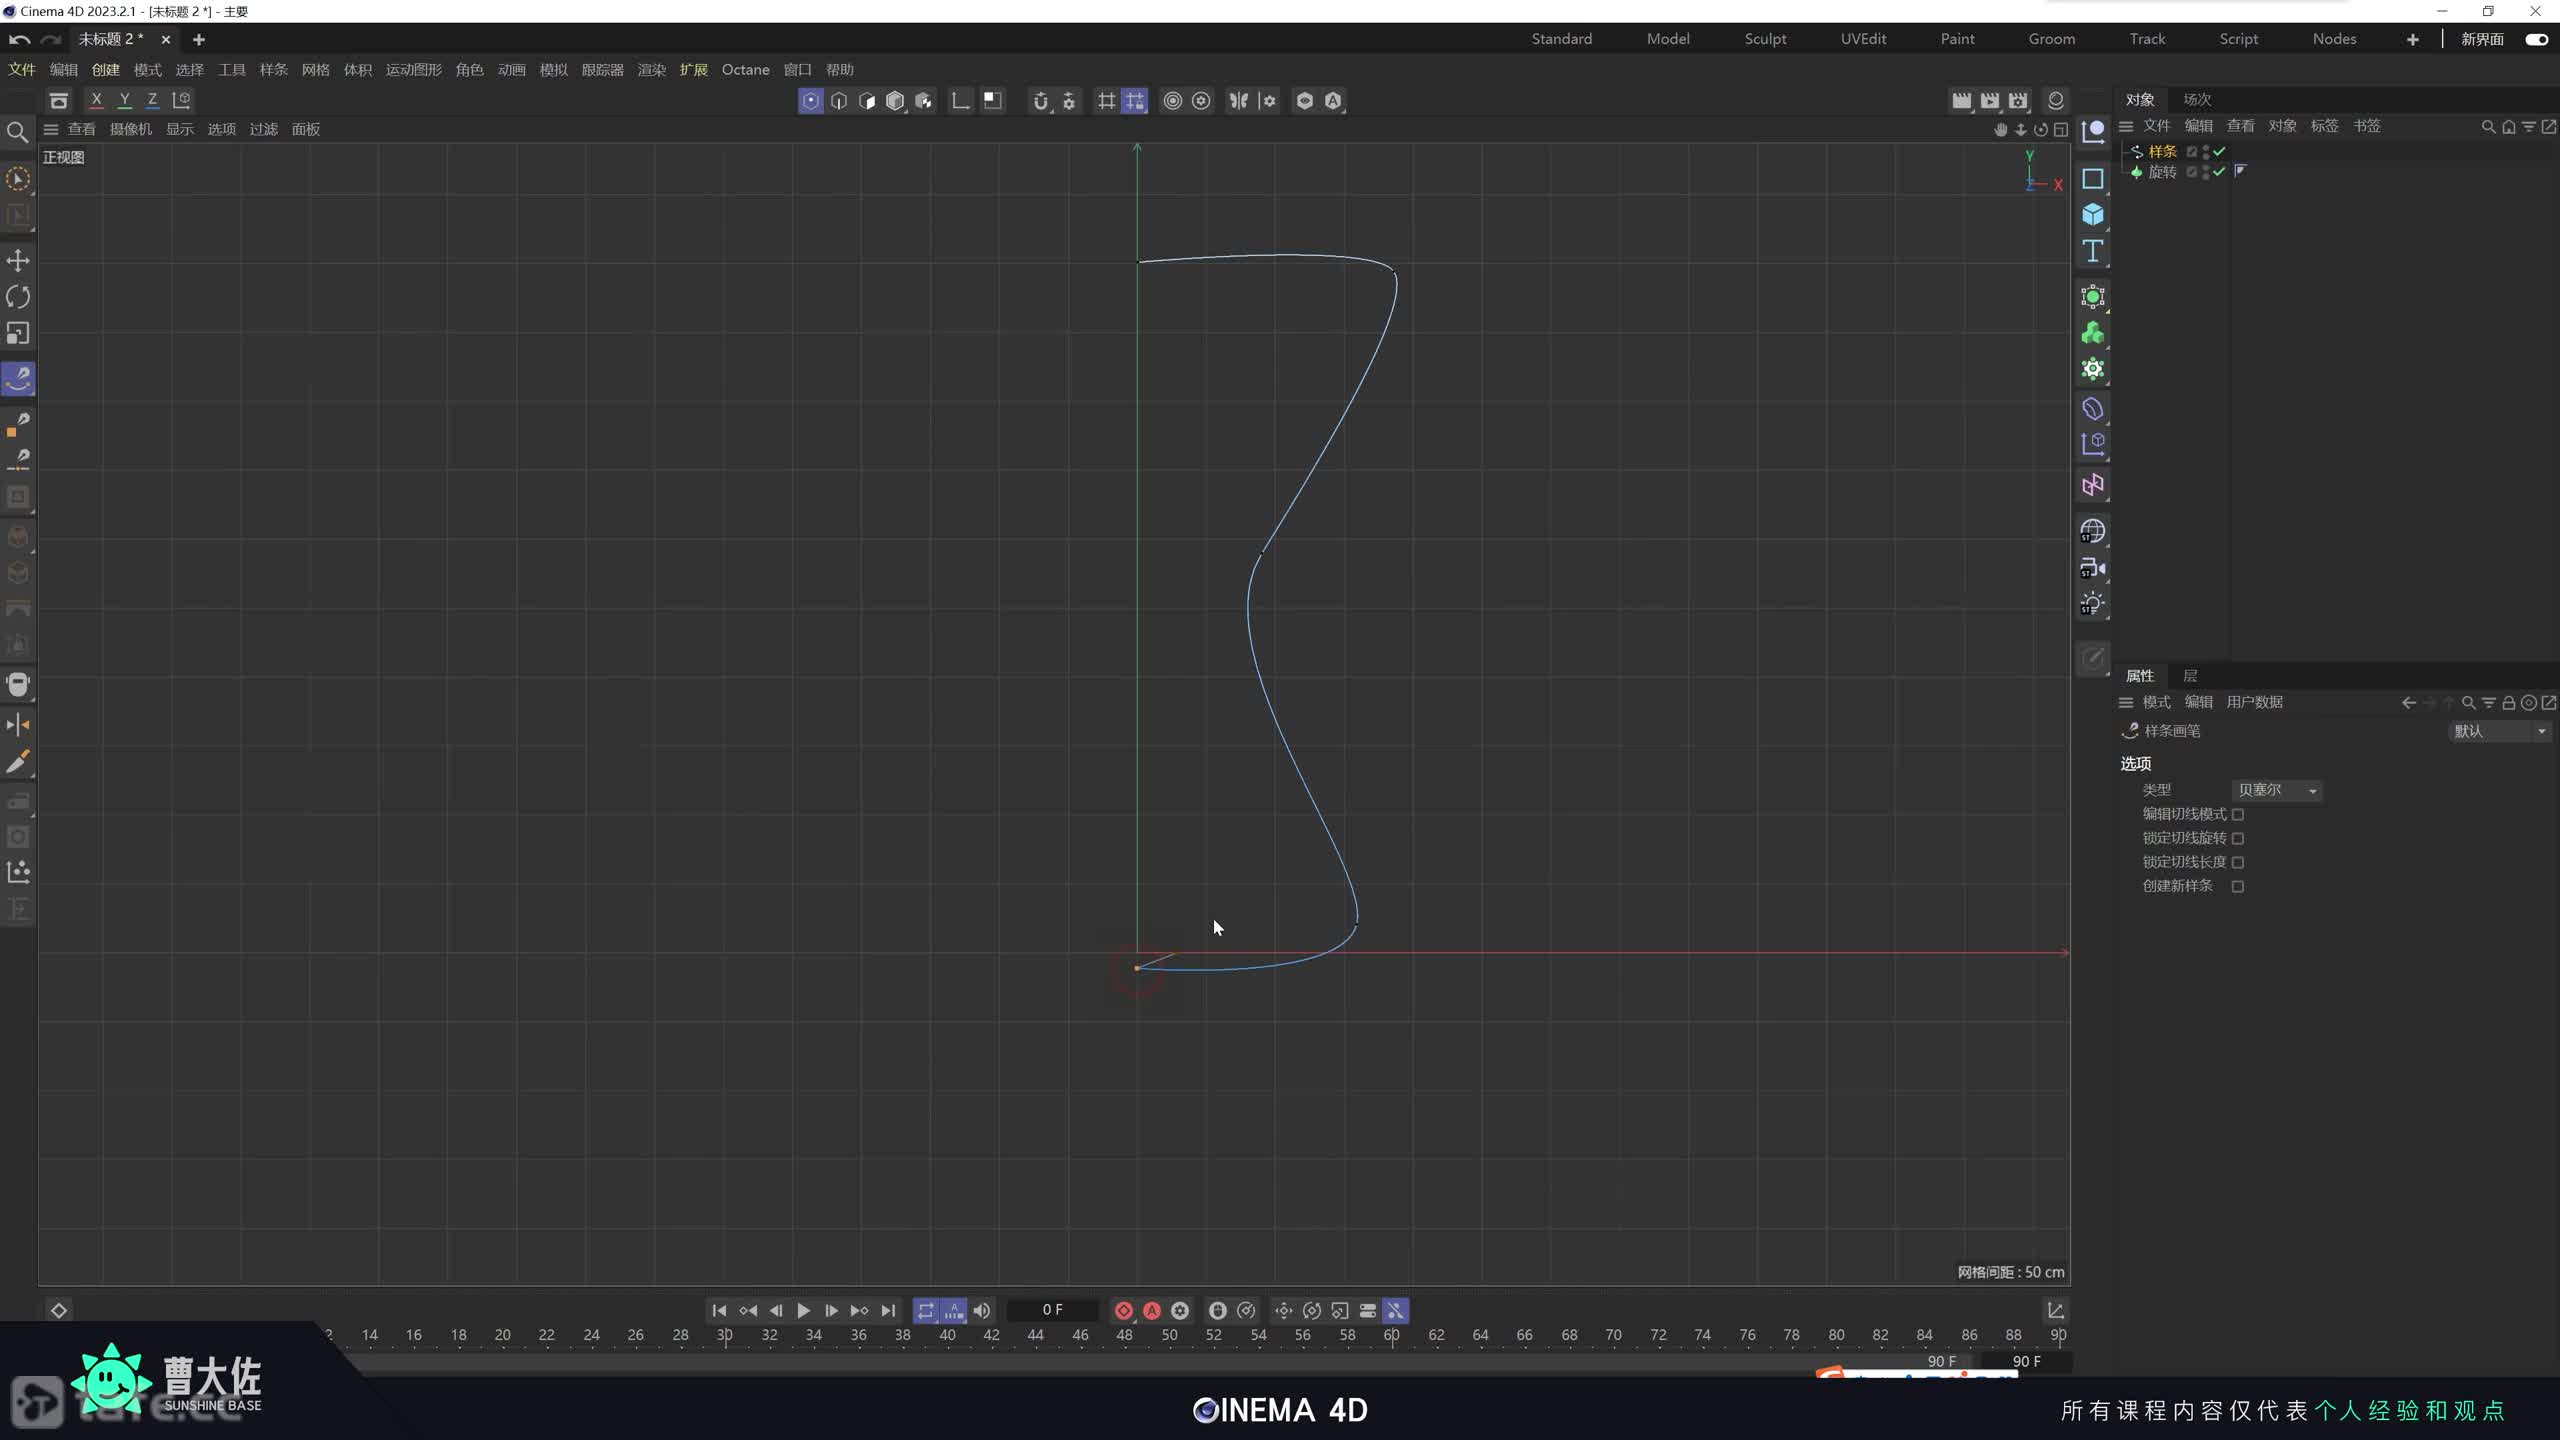Select the 旋转 object in object manager
Screen dimensions: 2560x1440
pos(2162,172)
